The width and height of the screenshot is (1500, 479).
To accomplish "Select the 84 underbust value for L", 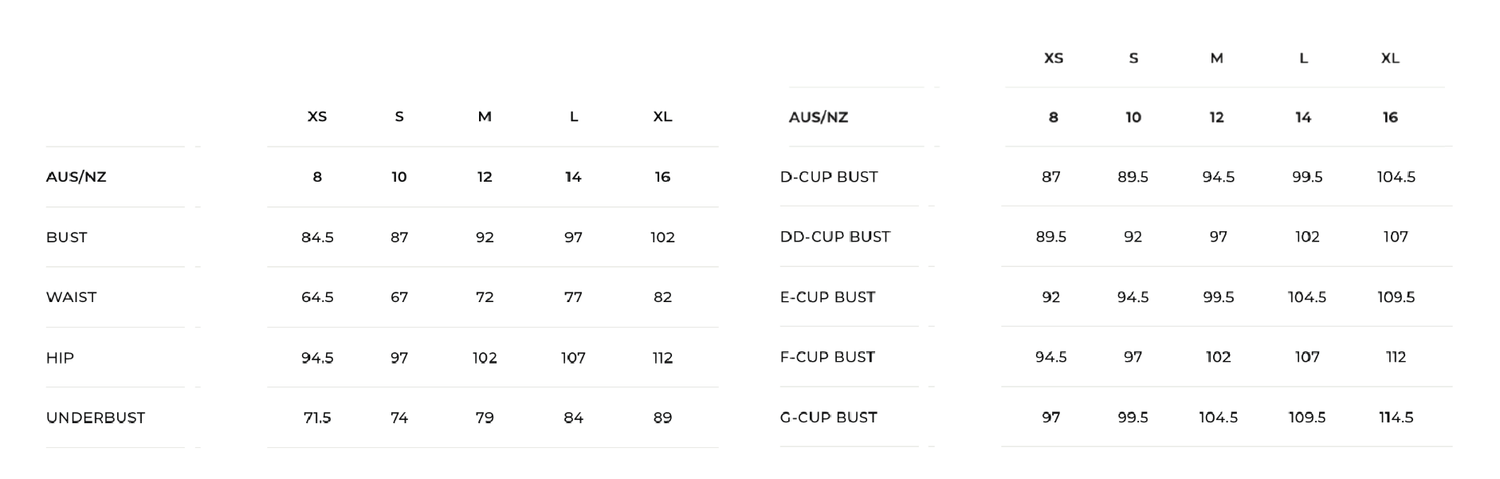I will click(x=573, y=417).
